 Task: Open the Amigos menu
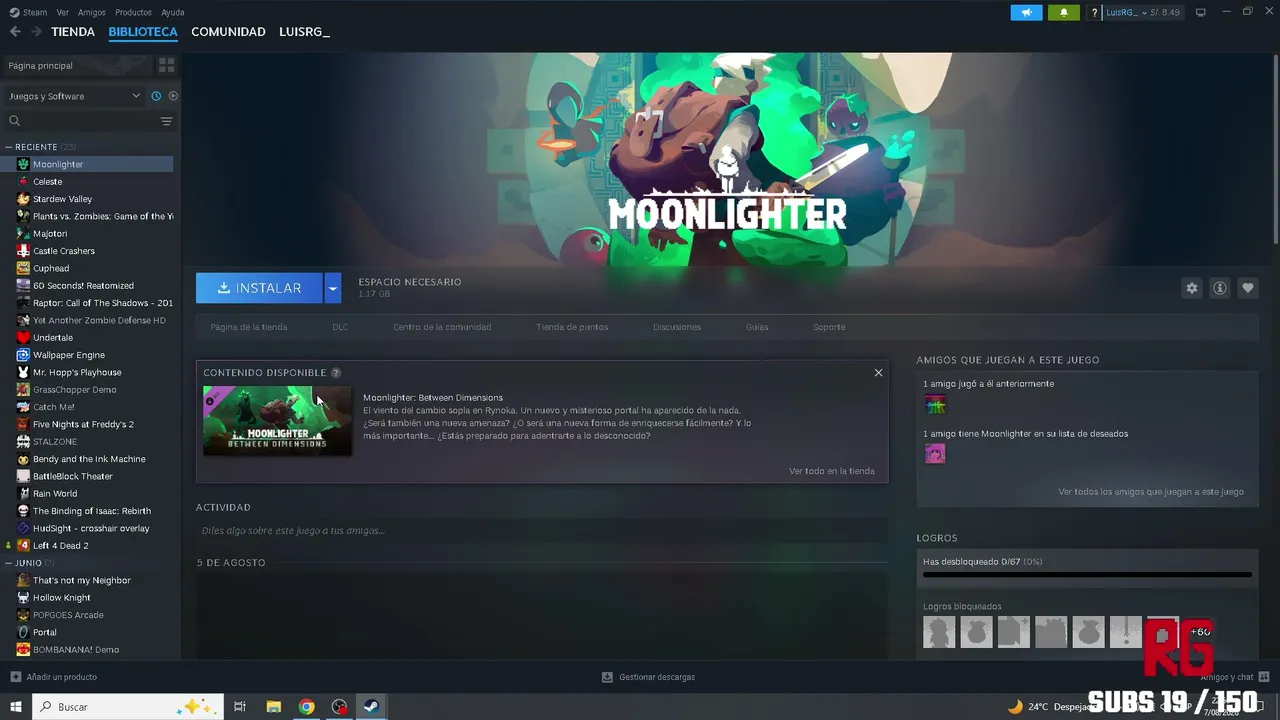(92, 12)
